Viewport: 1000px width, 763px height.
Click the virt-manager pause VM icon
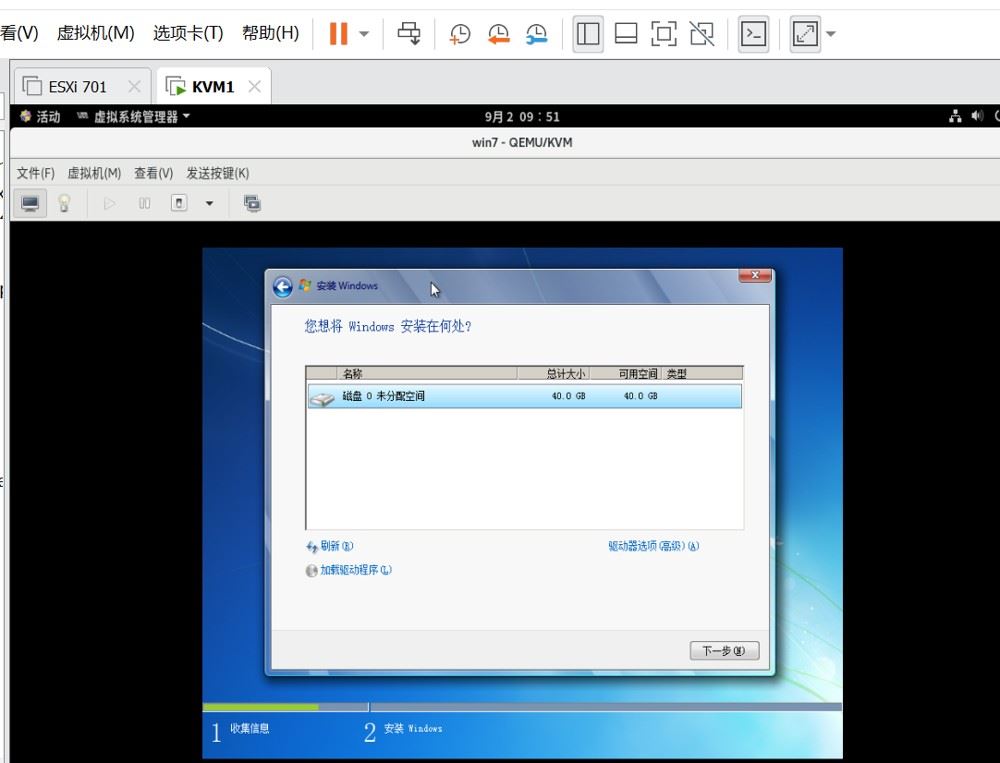pos(145,204)
